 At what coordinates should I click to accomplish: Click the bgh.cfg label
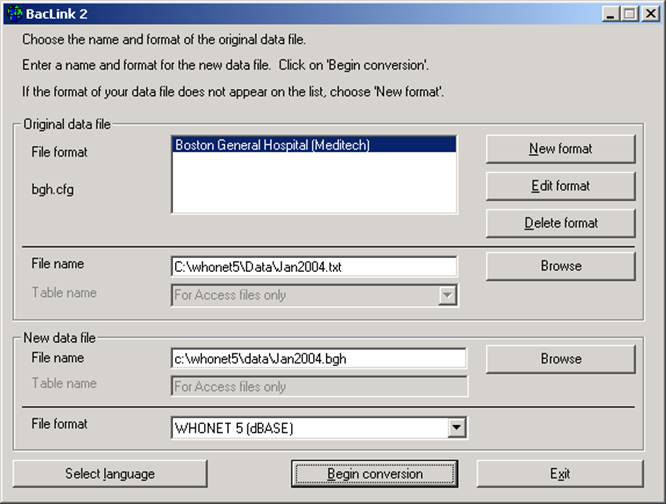coord(53,189)
